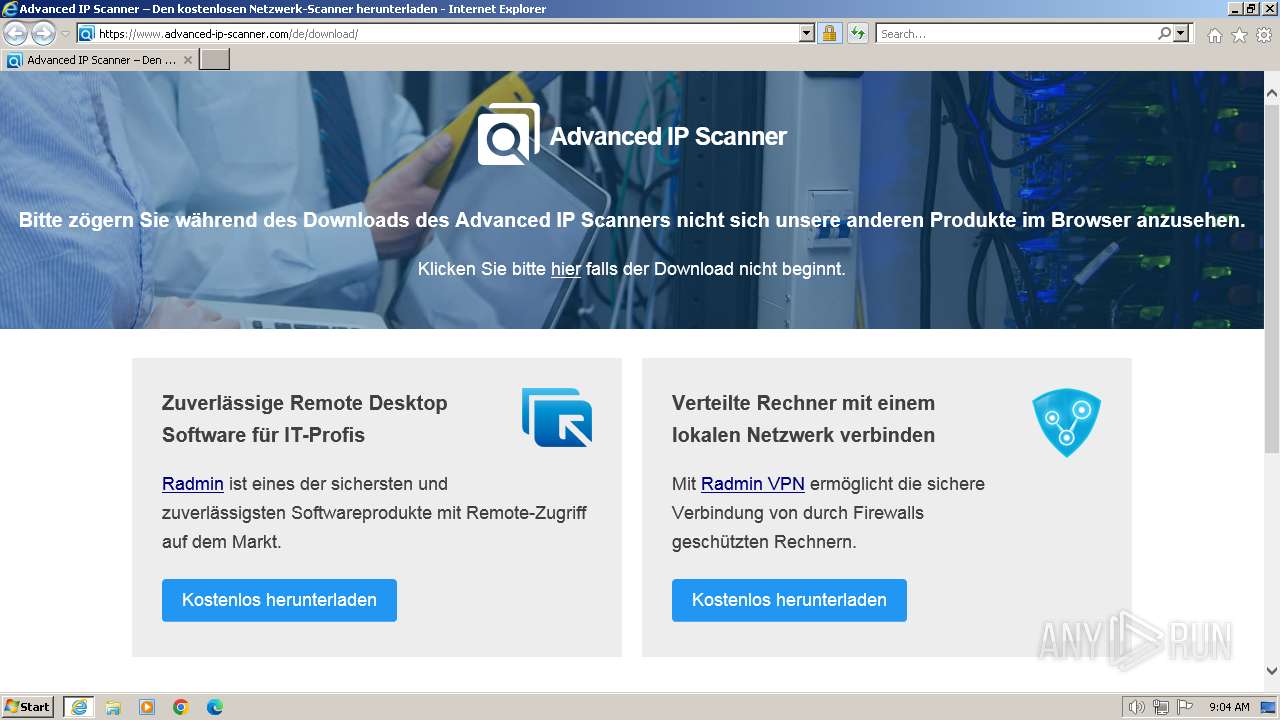This screenshot has width=1280, height=720.
Task: Close the Advanced IP Scanner tab
Action: [x=187, y=60]
